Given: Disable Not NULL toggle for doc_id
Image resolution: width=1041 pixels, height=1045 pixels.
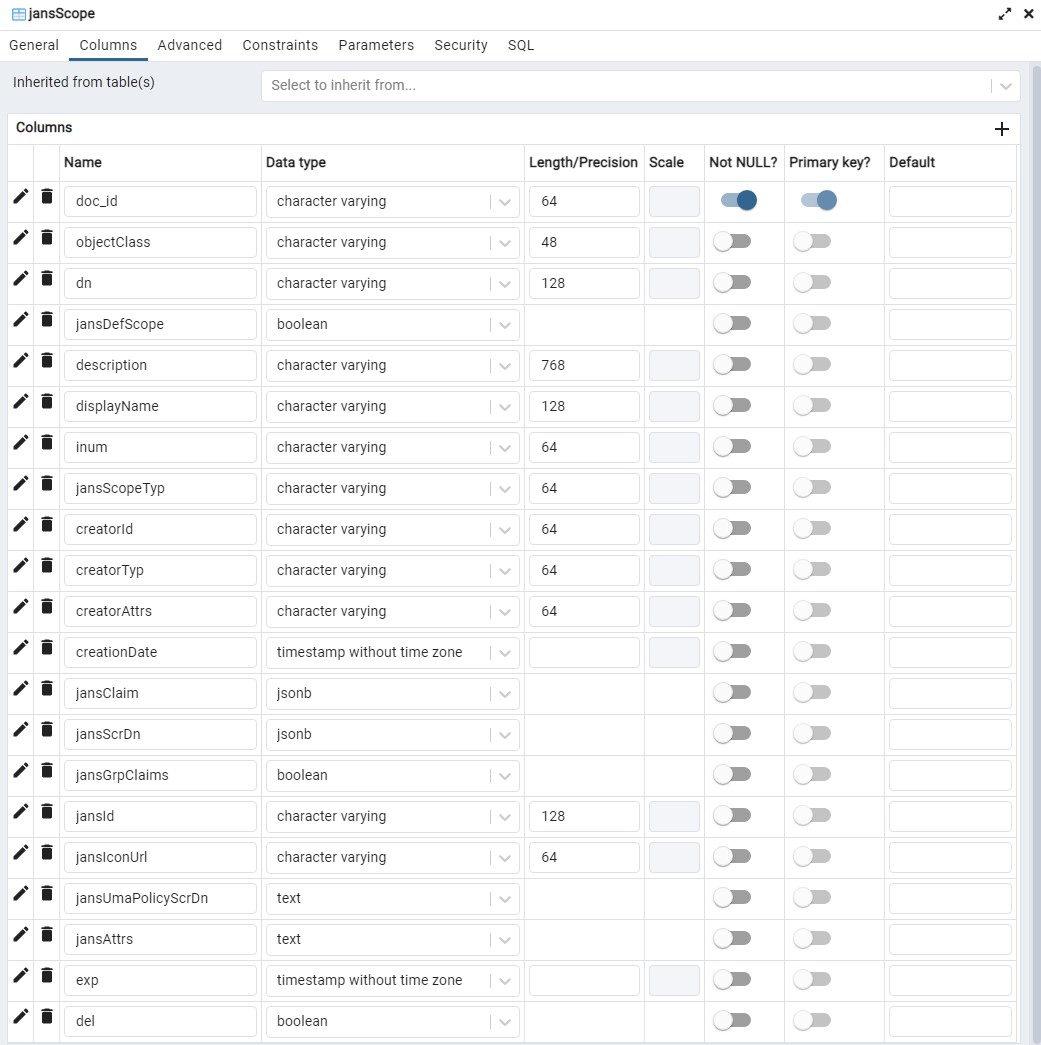Looking at the screenshot, I should click(738, 201).
